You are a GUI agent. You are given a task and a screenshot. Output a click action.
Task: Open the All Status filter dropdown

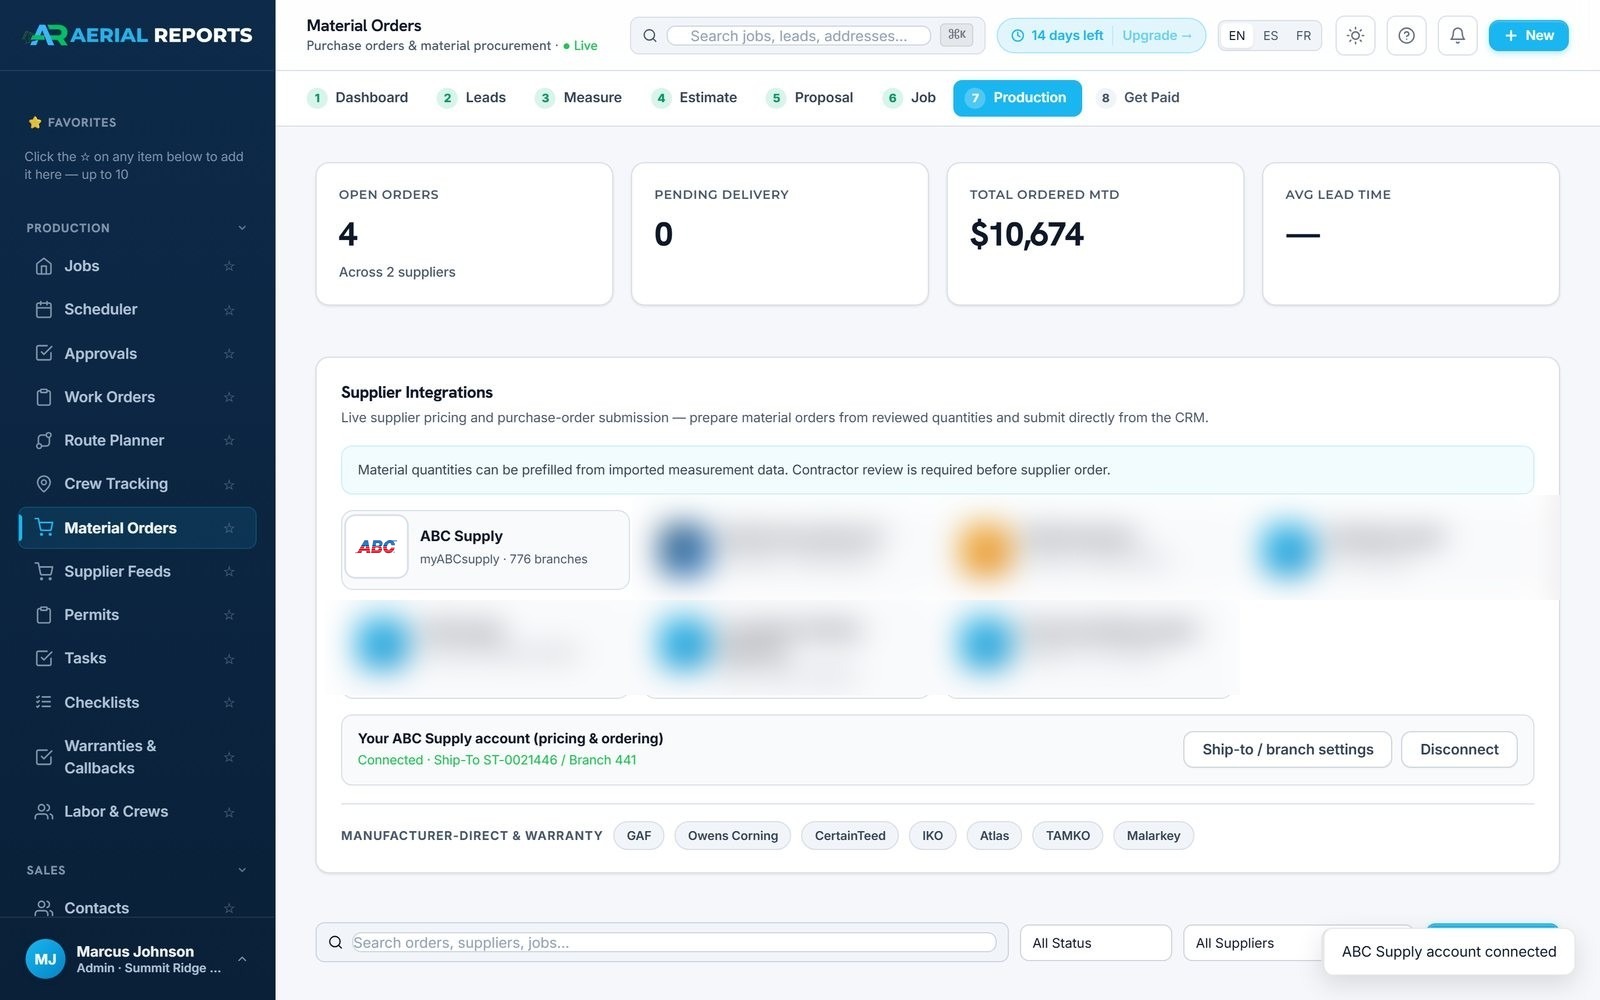(1095, 943)
